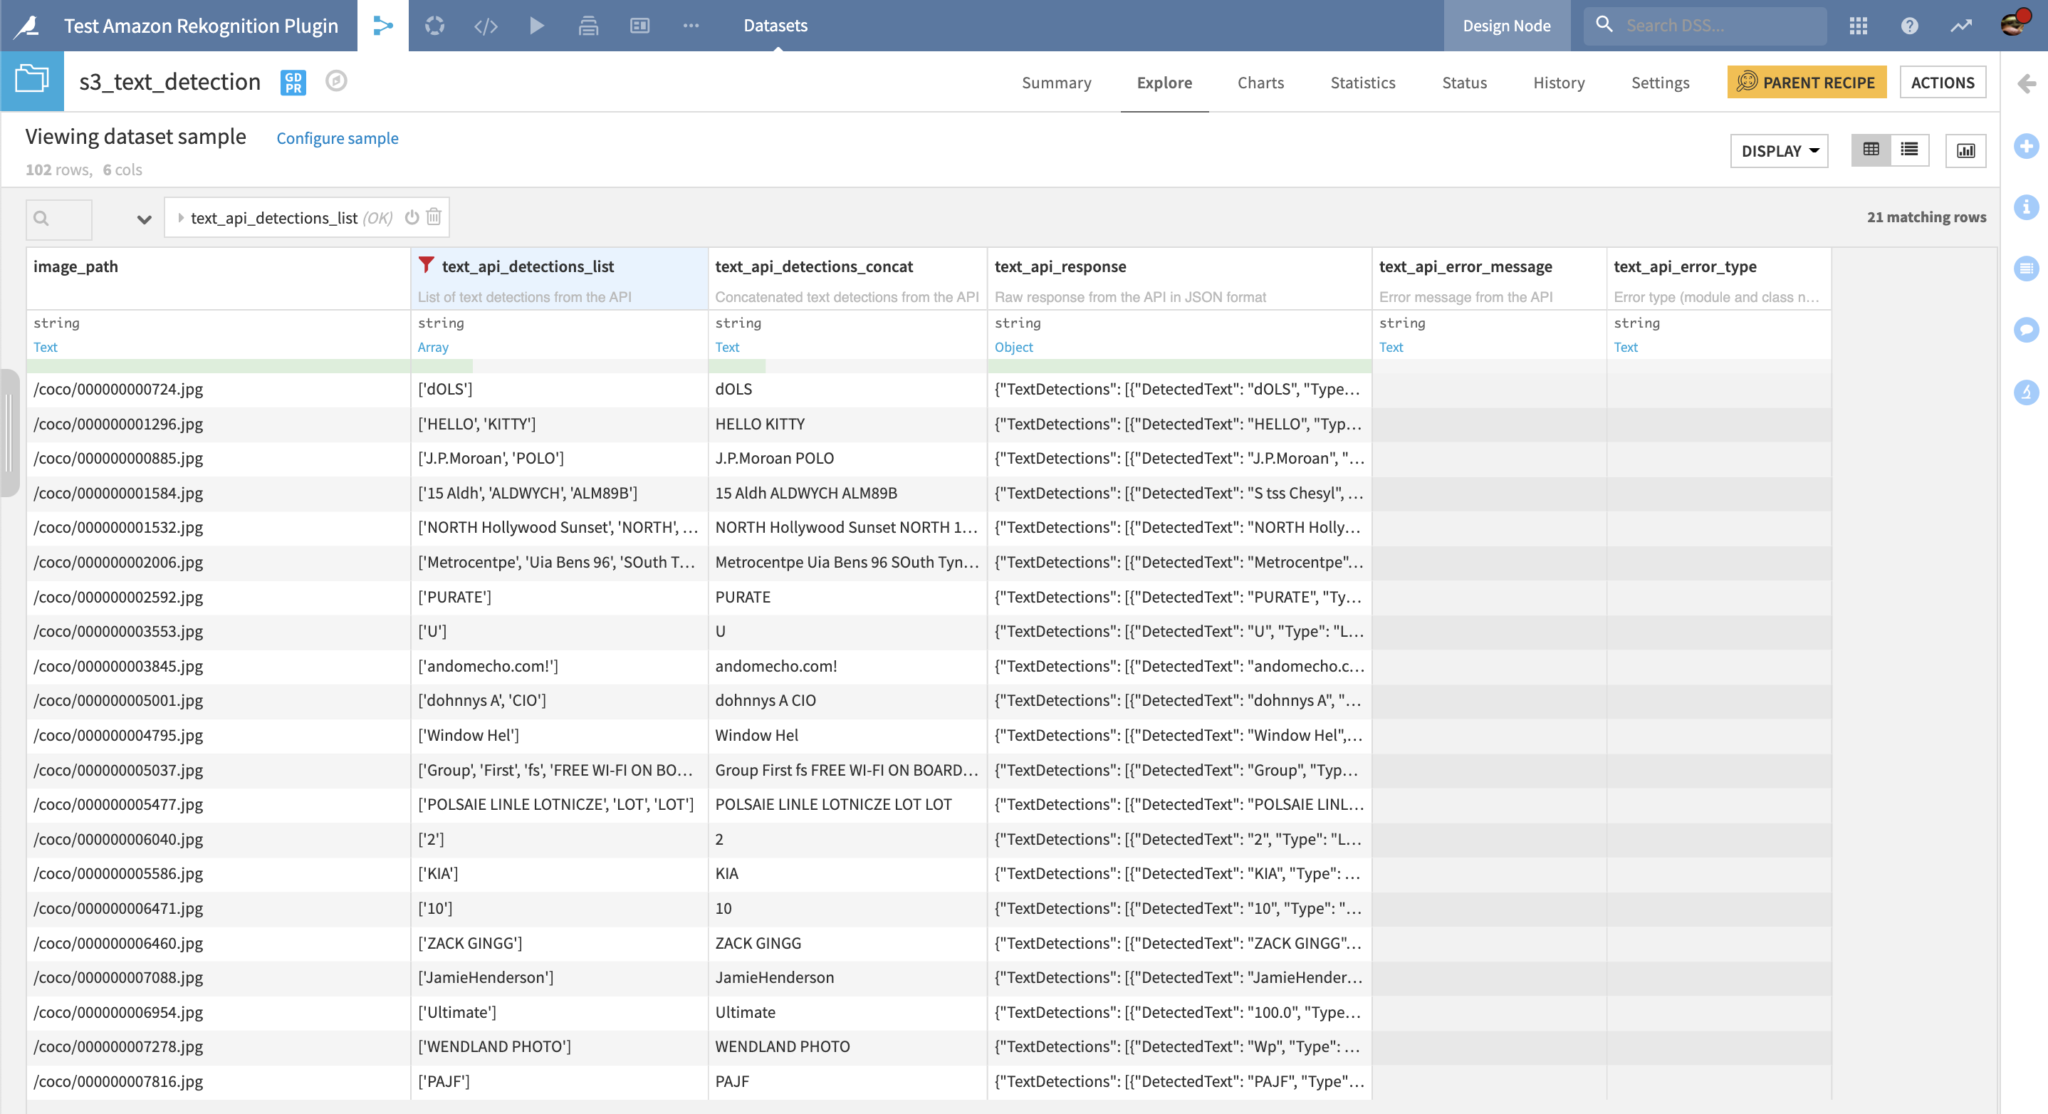Screen dimensions: 2048x1114
Task: Open the discussions bubble in the right sidebar
Action: [2026, 330]
